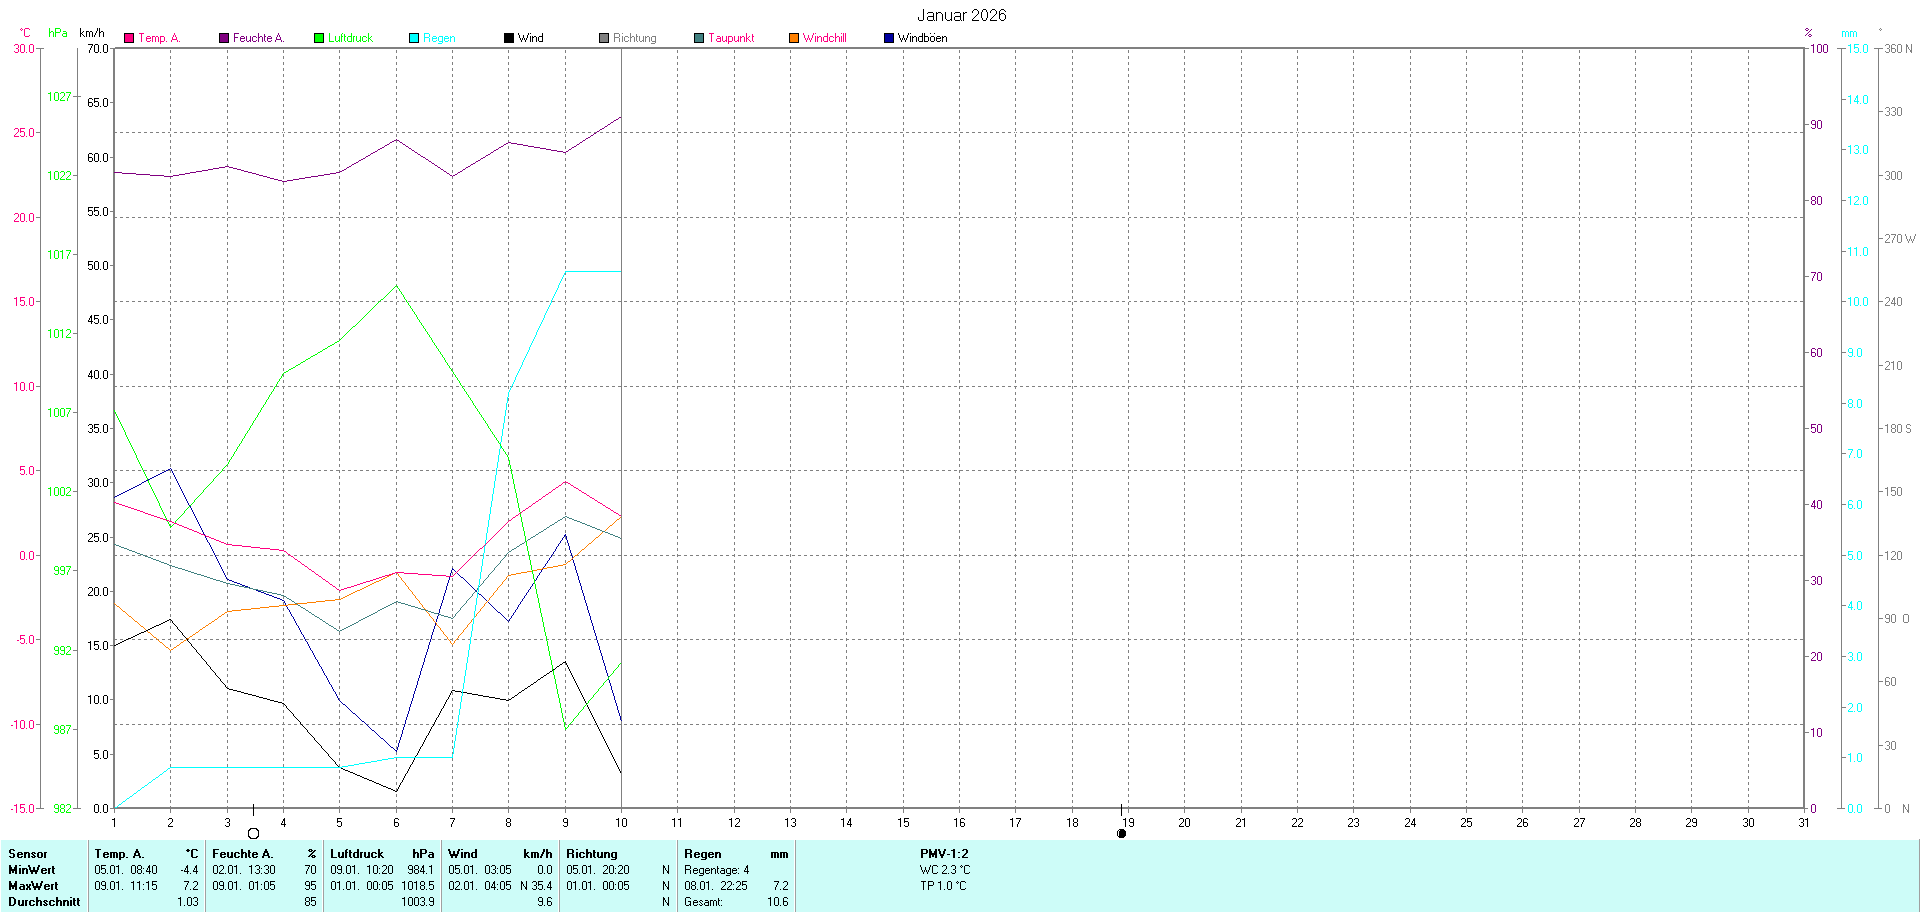Select the Regen column header in table
Image resolution: width=1920 pixels, height=912 pixels.
coord(702,854)
